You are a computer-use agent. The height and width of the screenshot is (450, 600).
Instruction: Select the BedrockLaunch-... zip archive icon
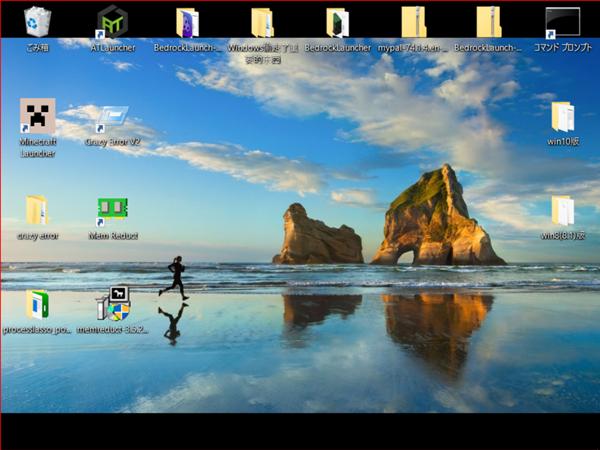pyautogui.click(x=488, y=22)
